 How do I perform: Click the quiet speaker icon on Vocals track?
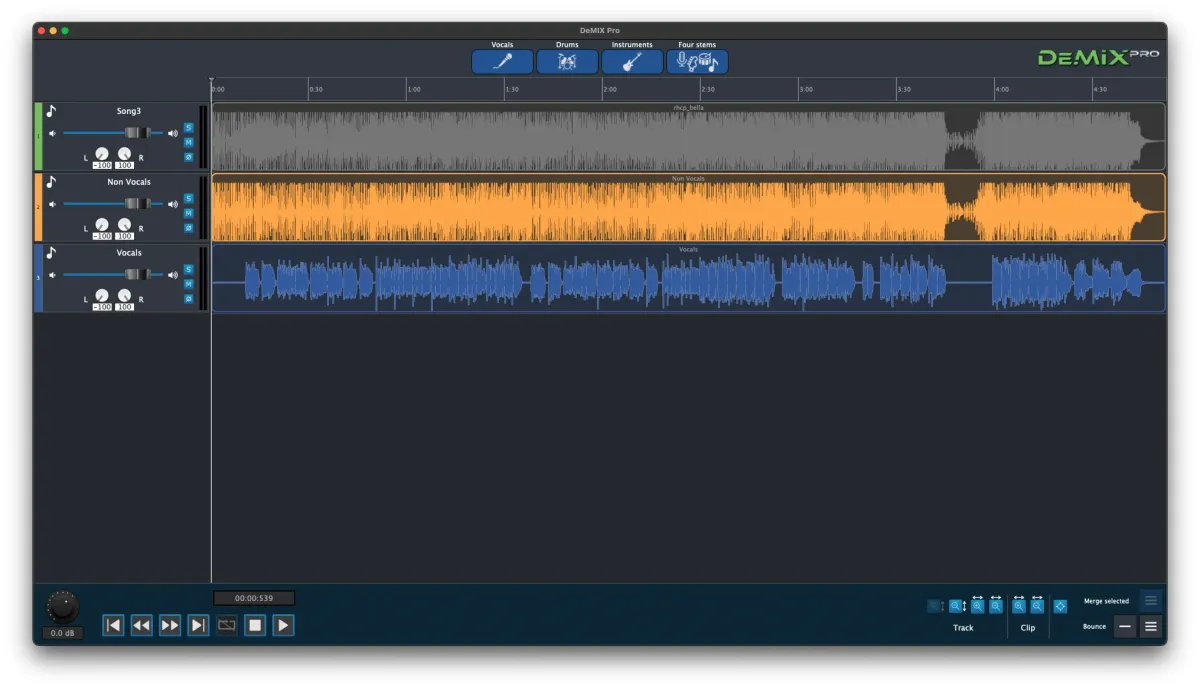(x=53, y=275)
